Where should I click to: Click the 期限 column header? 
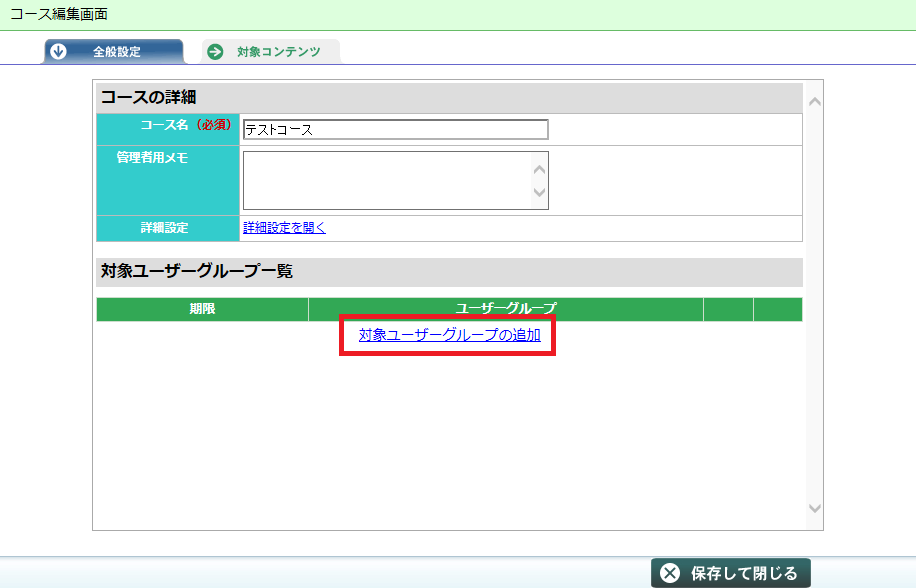[x=202, y=309]
